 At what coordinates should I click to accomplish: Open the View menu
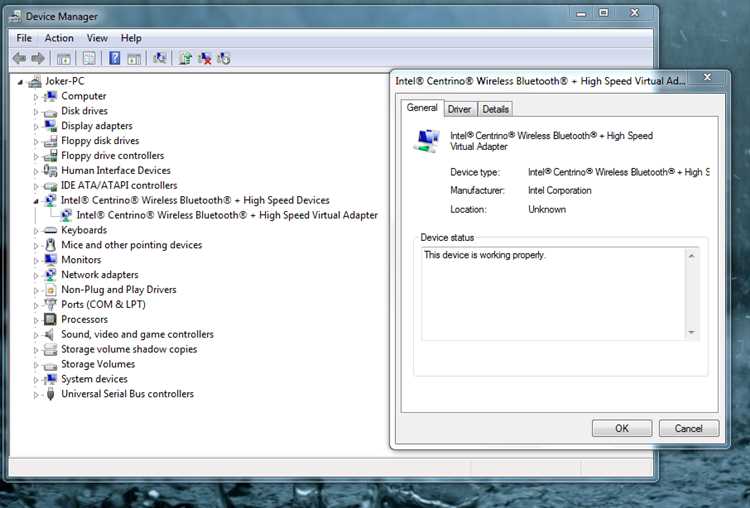click(x=97, y=38)
